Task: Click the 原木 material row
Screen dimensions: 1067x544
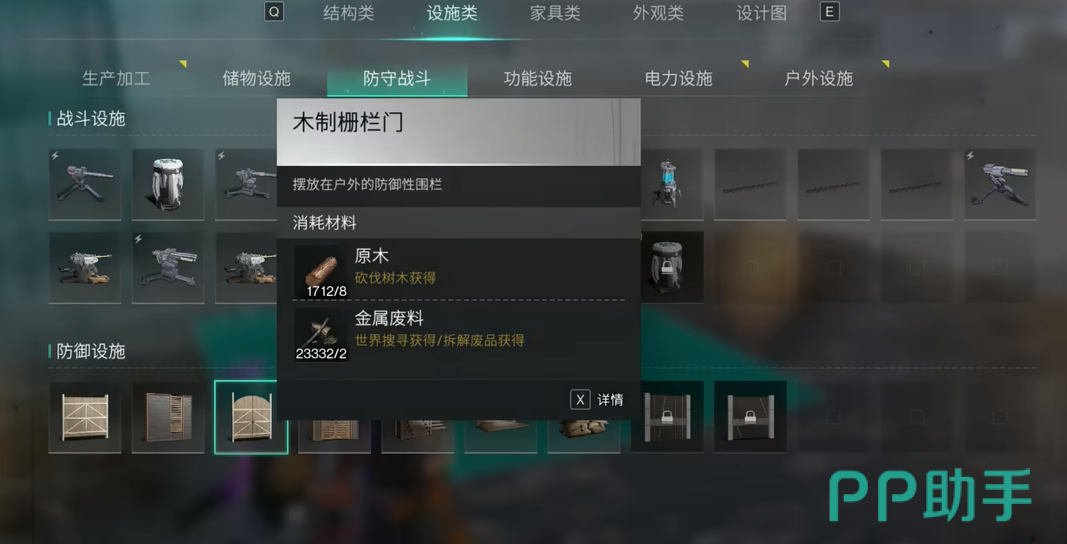Action: click(459, 270)
